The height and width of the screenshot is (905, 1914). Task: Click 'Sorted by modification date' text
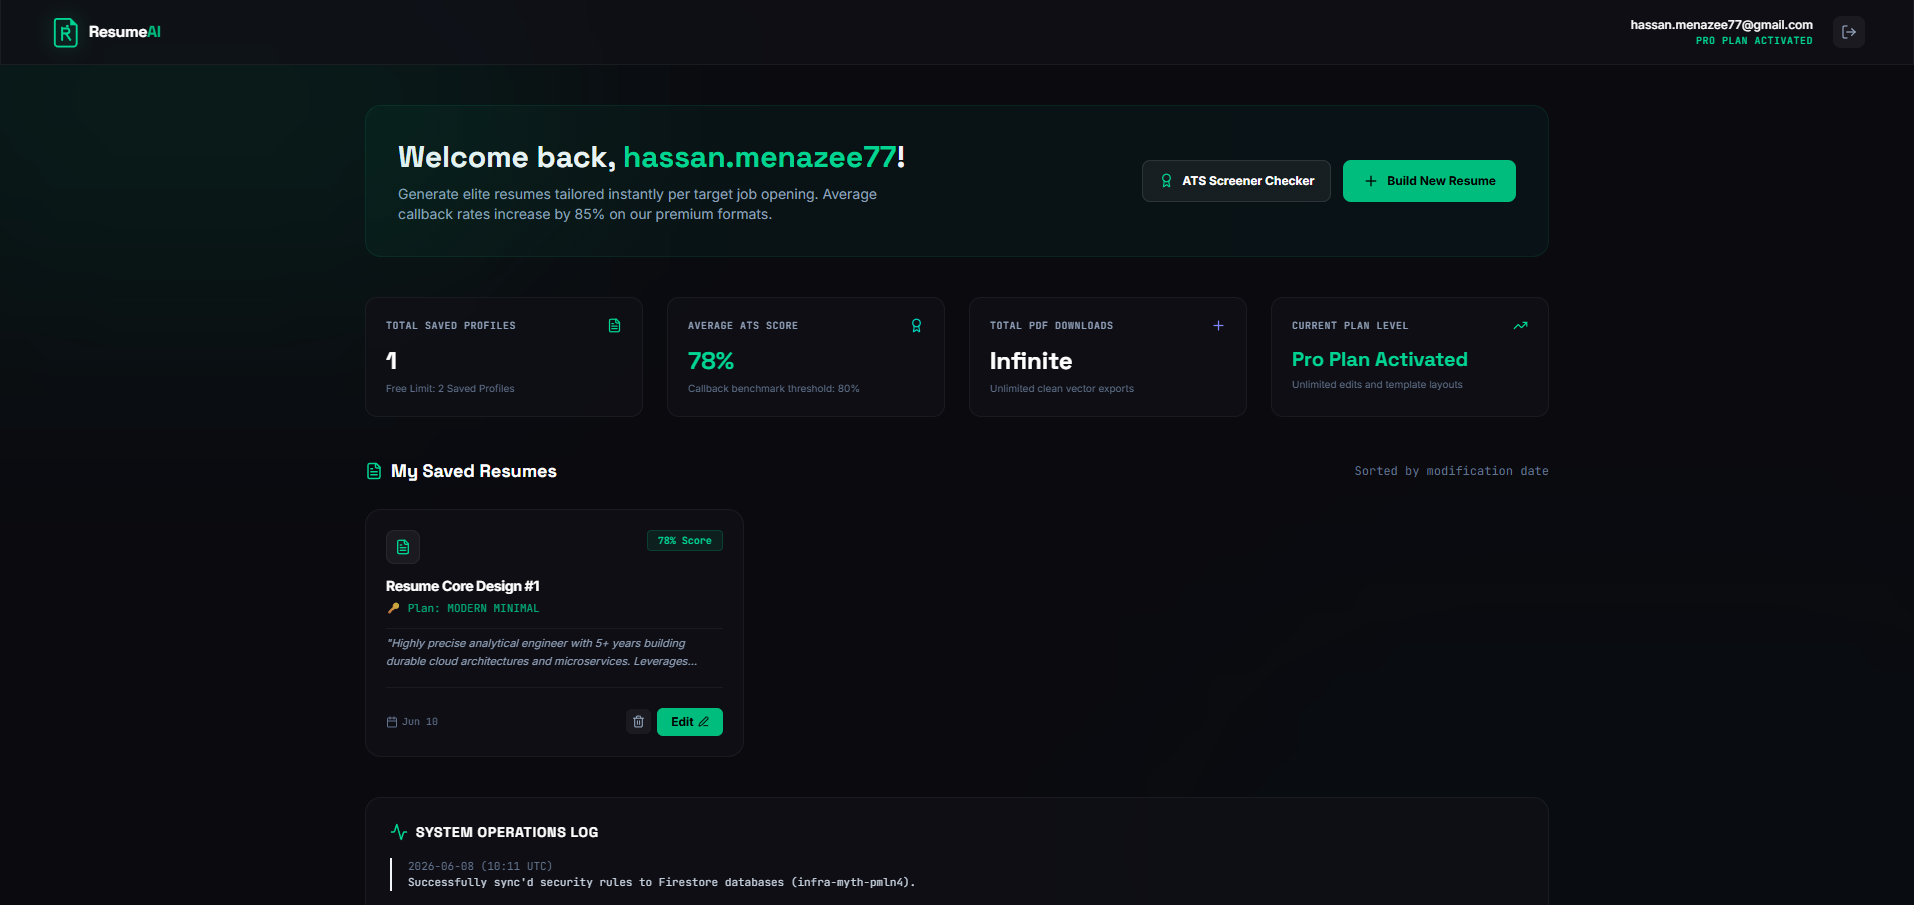[1451, 471]
